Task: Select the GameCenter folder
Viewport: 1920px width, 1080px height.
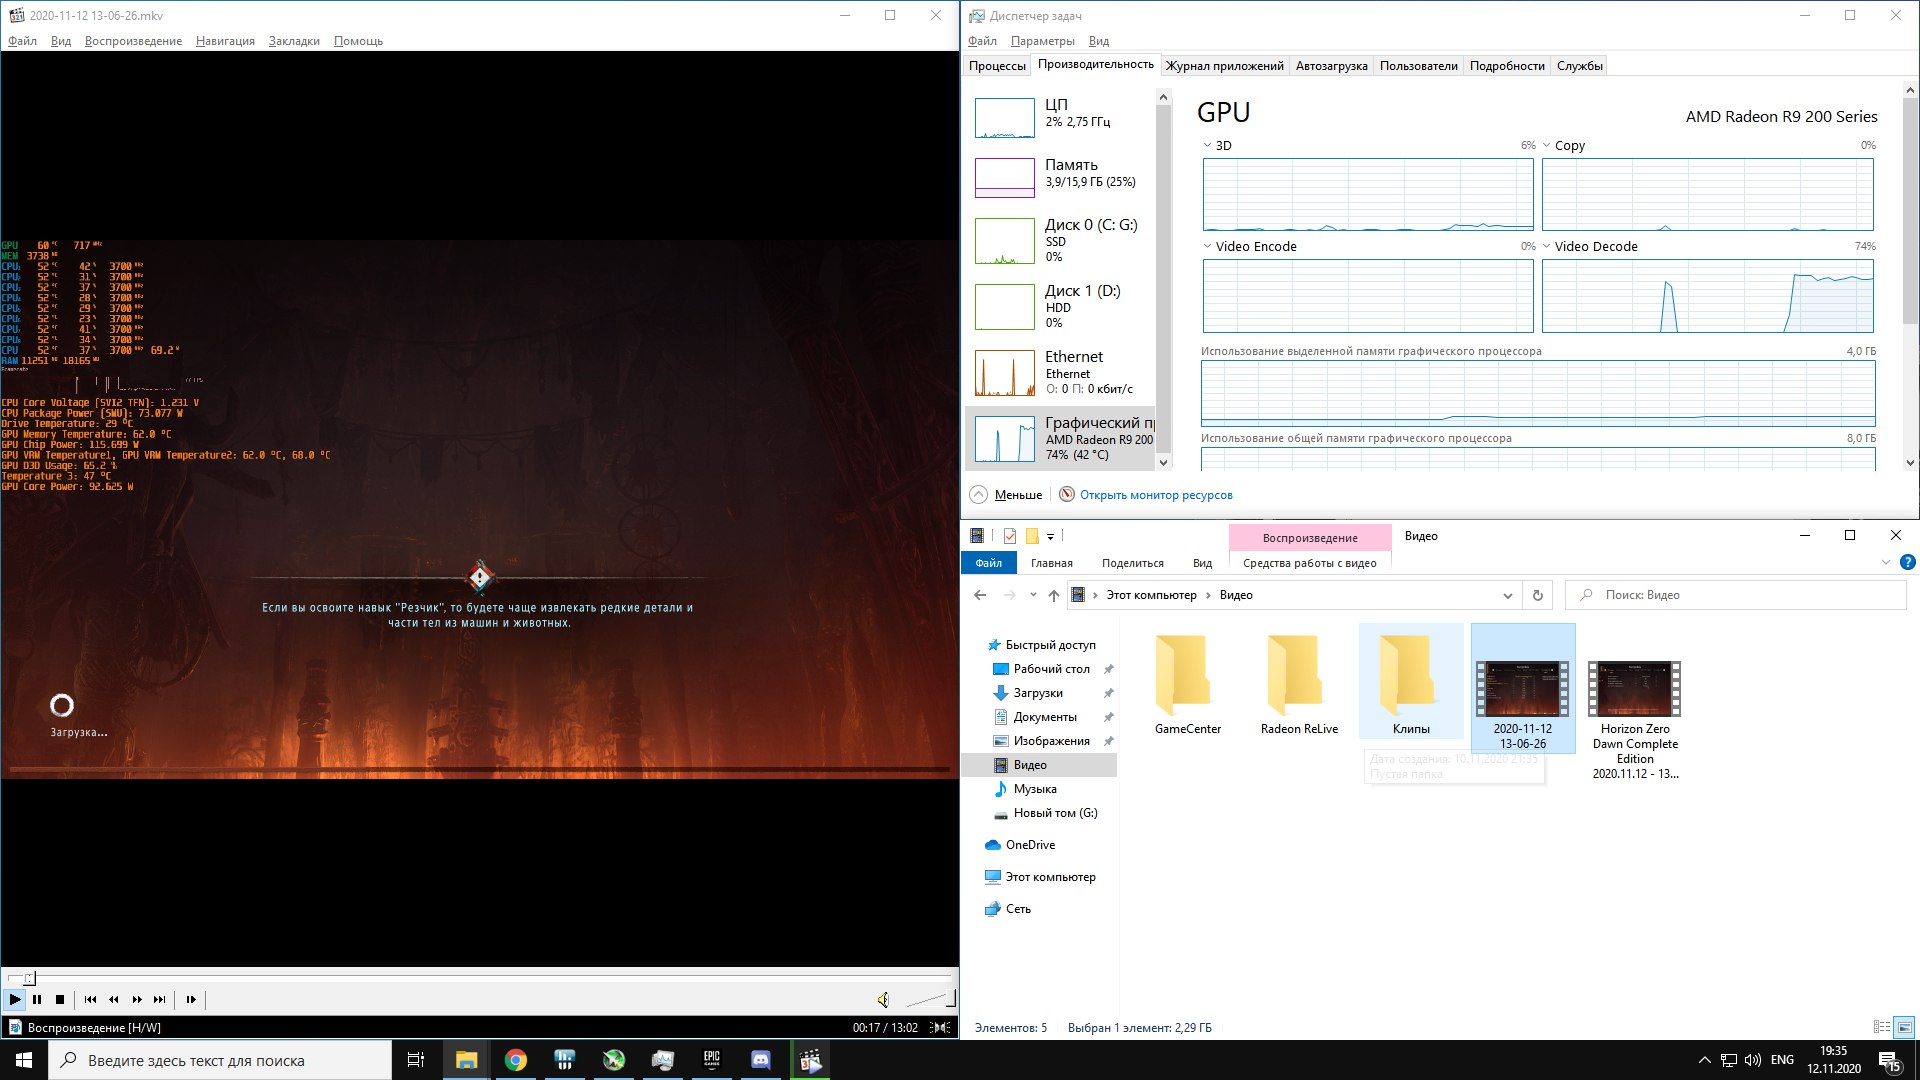Action: [1187, 685]
